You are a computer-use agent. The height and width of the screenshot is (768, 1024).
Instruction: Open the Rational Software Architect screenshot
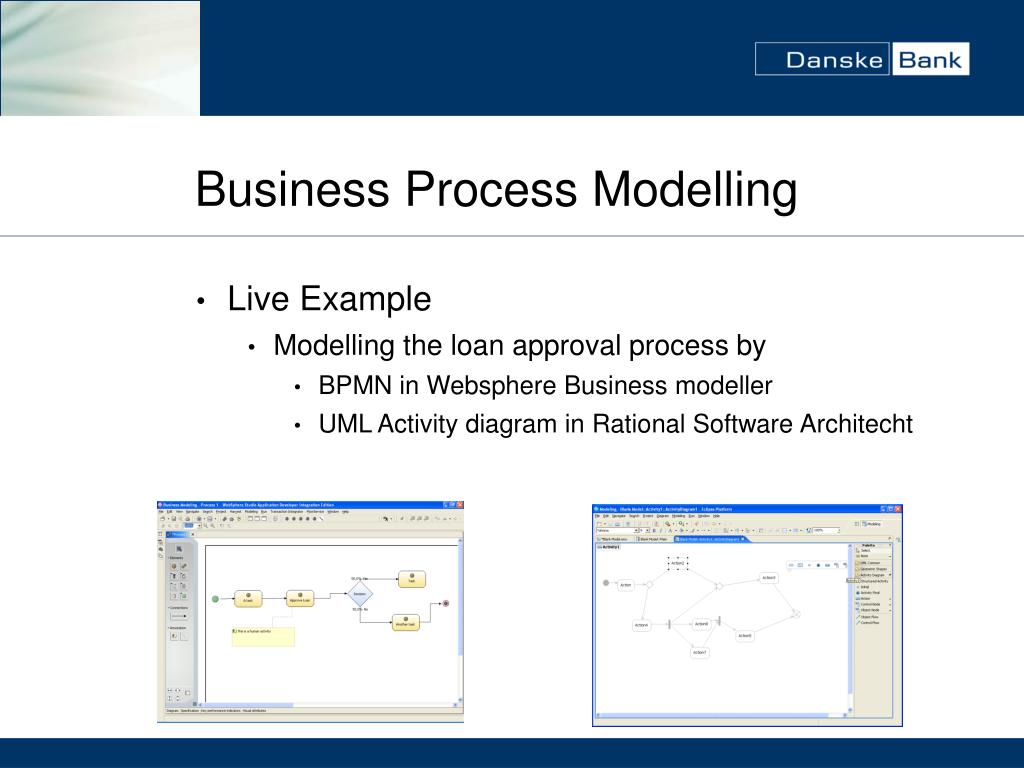point(747,615)
